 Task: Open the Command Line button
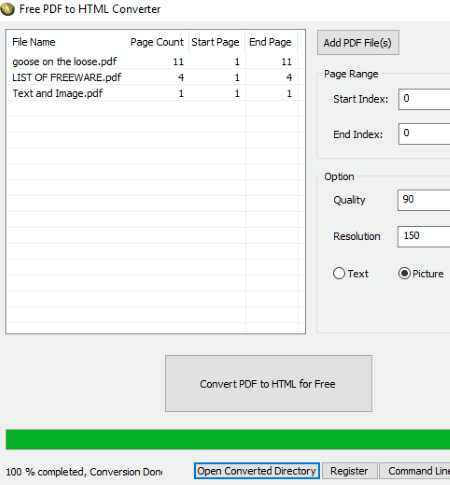click(x=415, y=471)
